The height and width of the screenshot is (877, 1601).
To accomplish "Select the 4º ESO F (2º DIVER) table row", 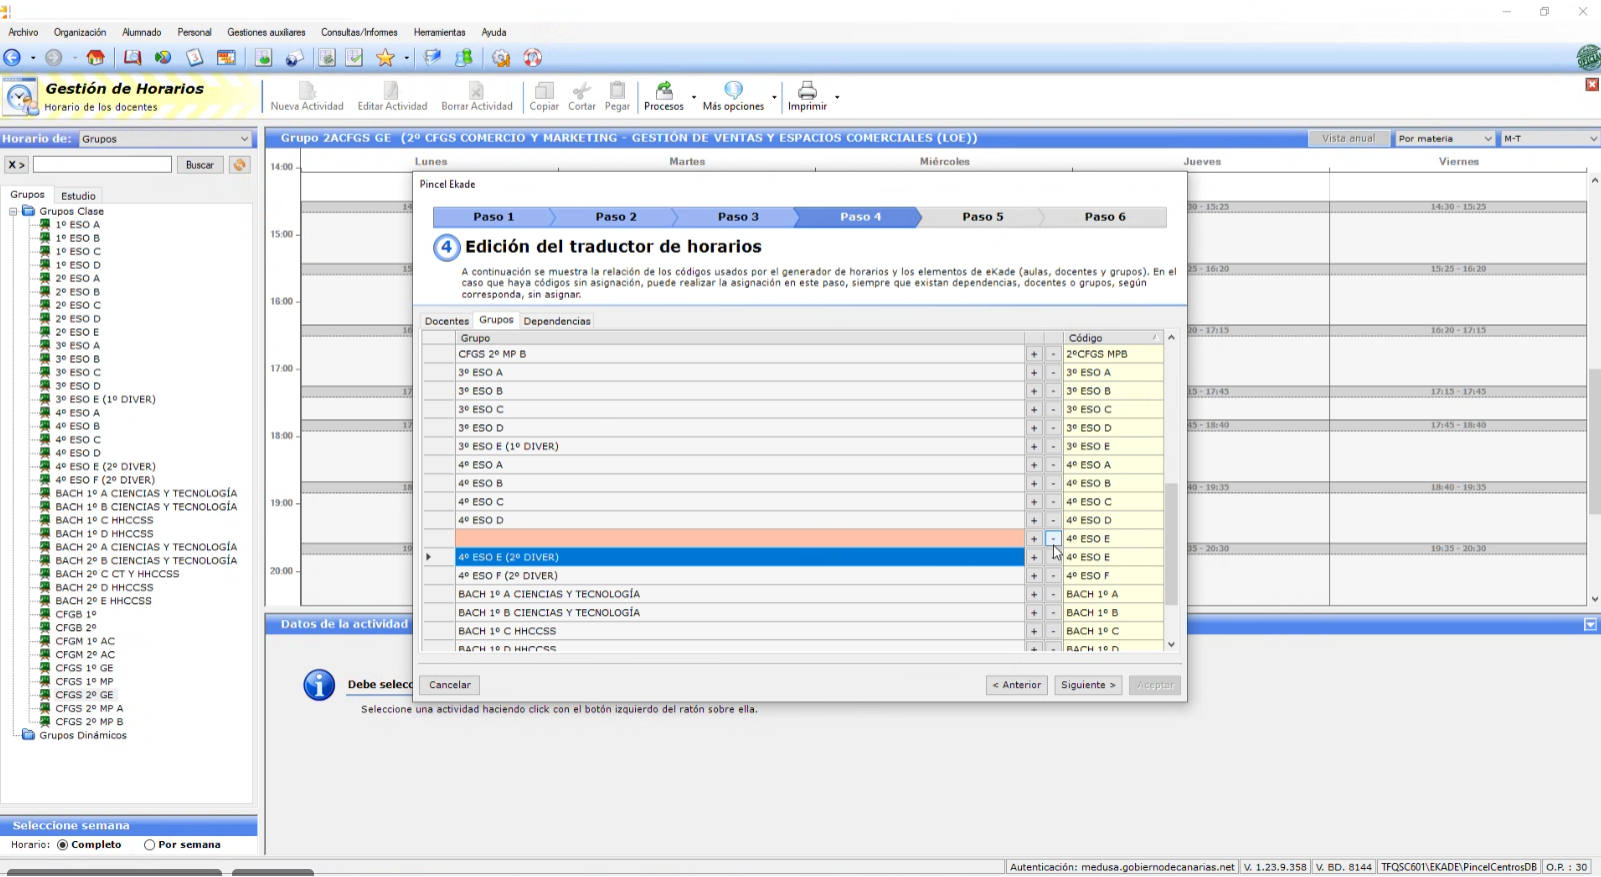I will pos(739,576).
